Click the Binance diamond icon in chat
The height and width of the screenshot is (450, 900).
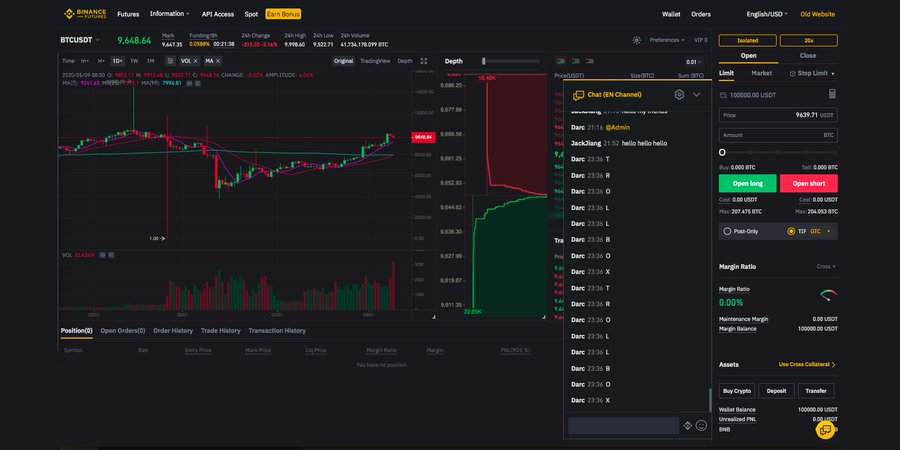pos(688,425)
